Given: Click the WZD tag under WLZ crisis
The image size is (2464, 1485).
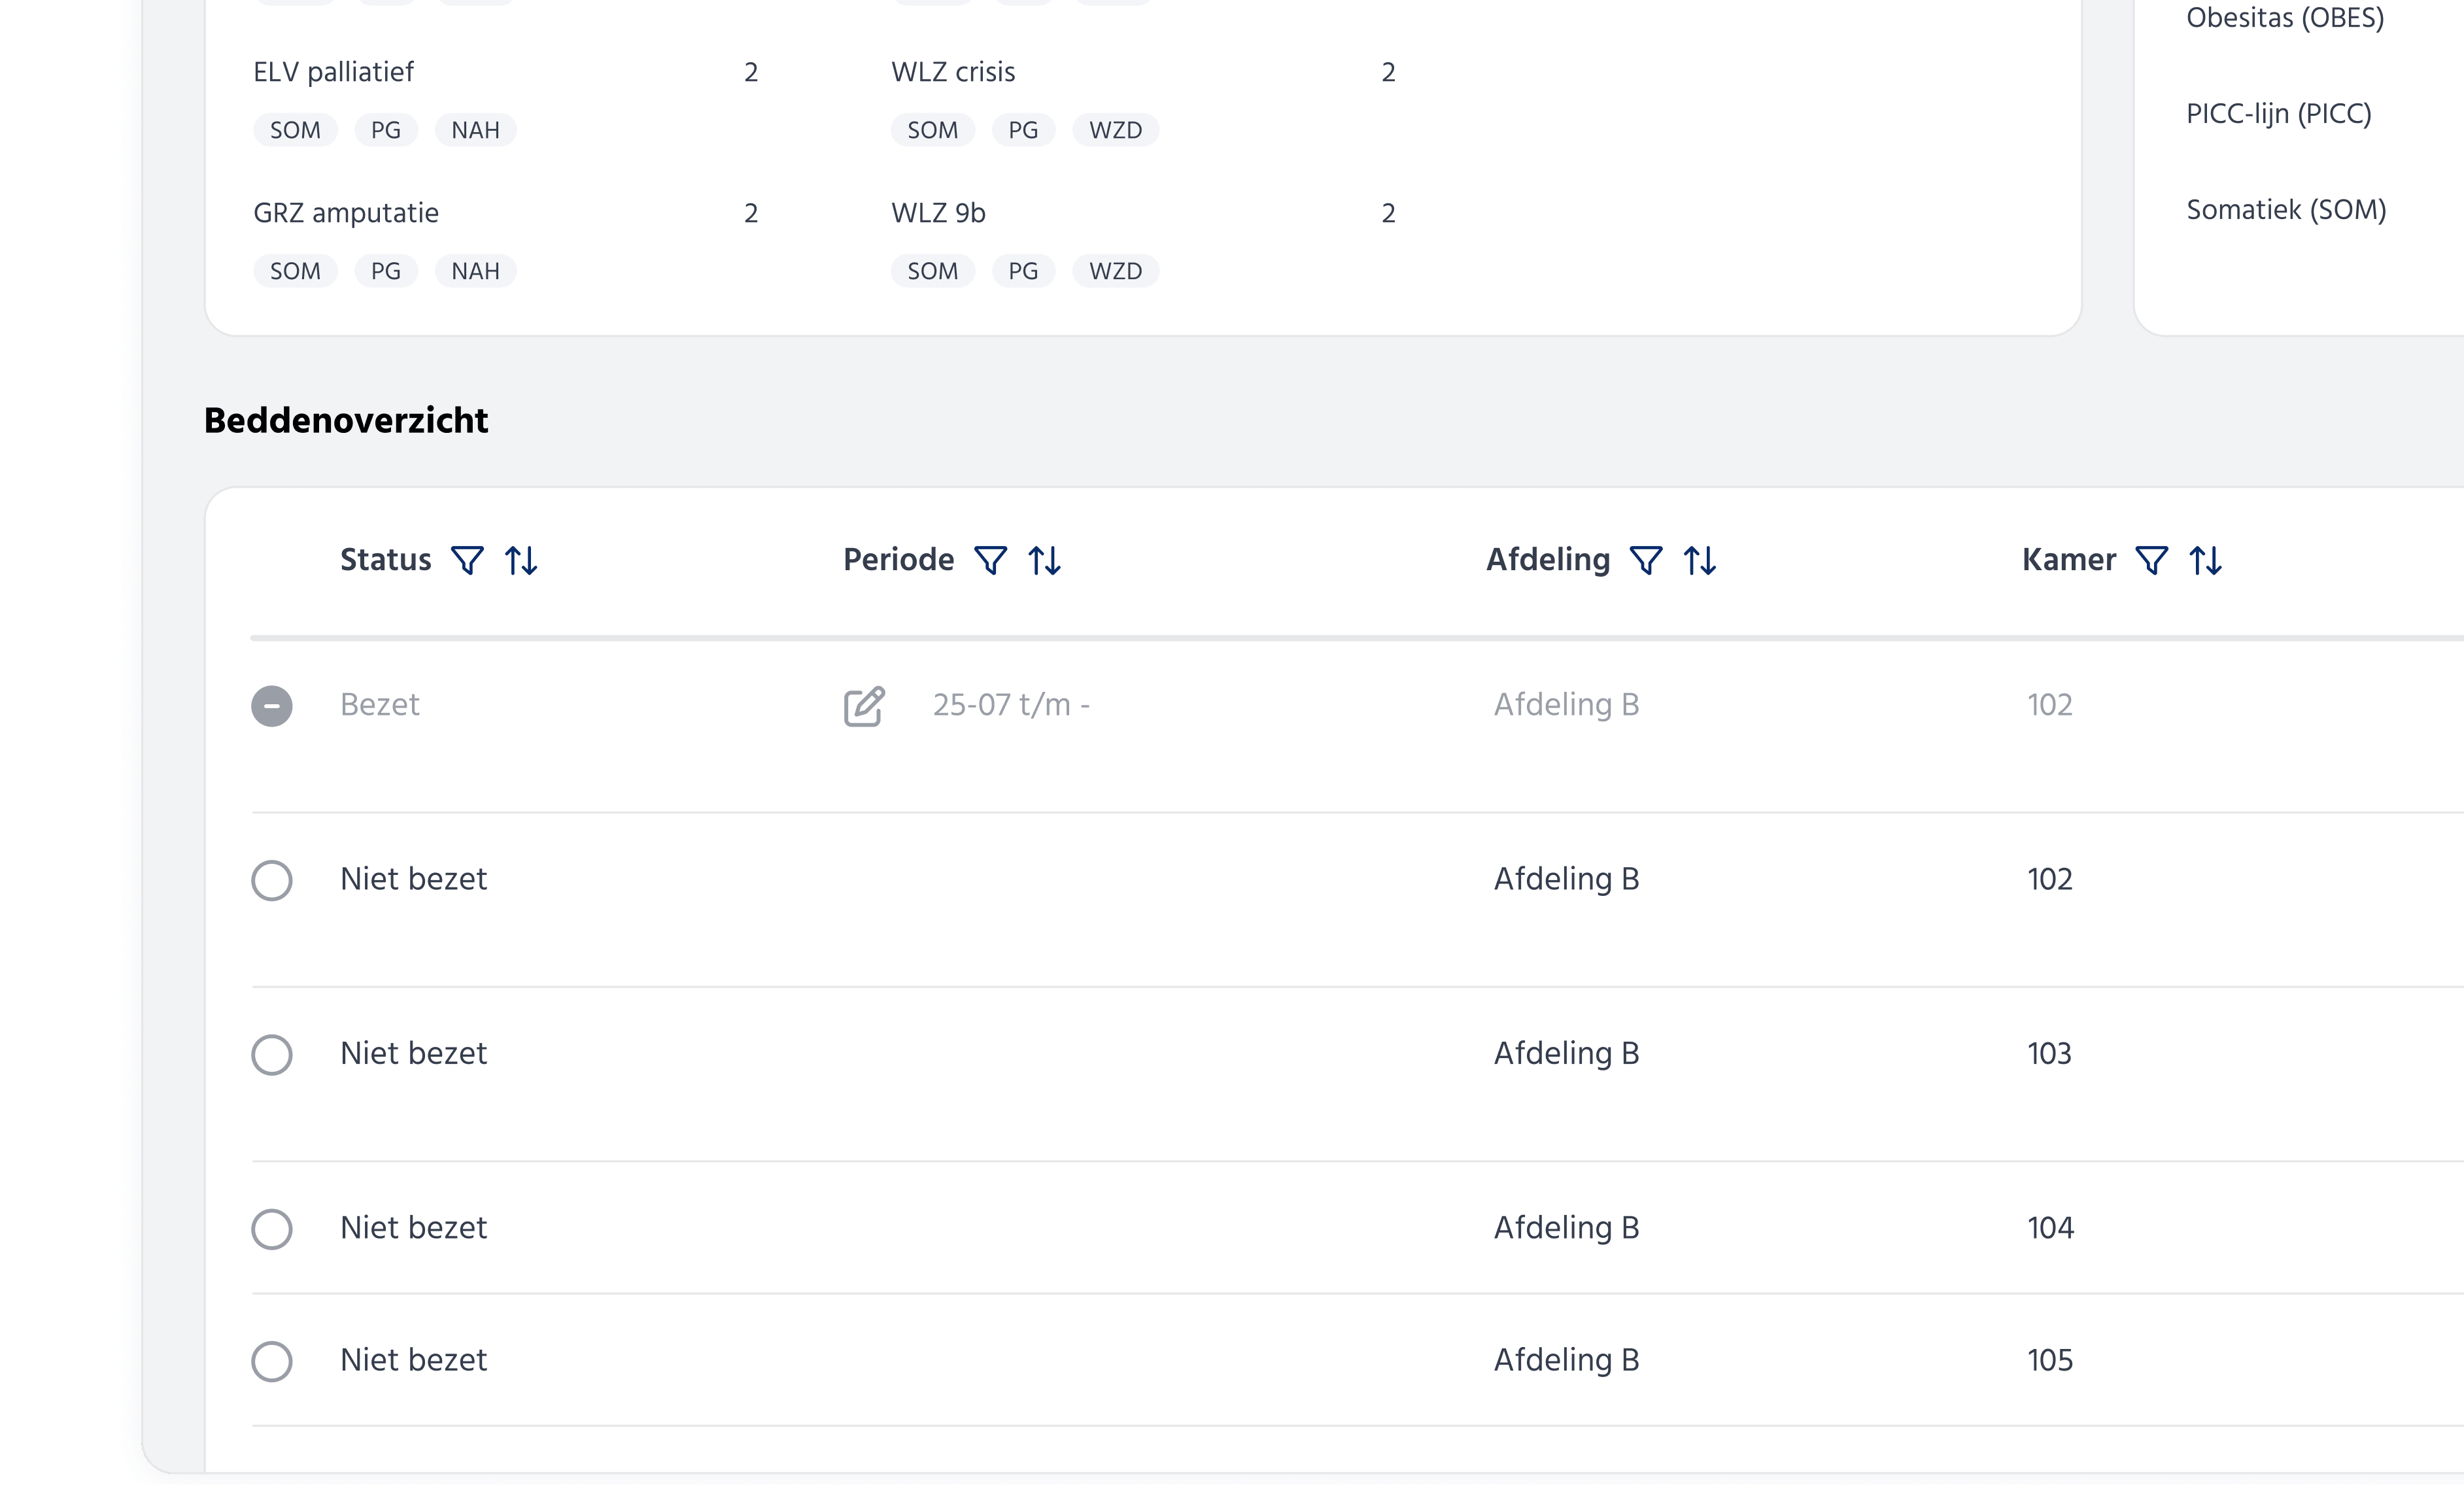Looking at the screenshot, I should (x=1115, y=130).
